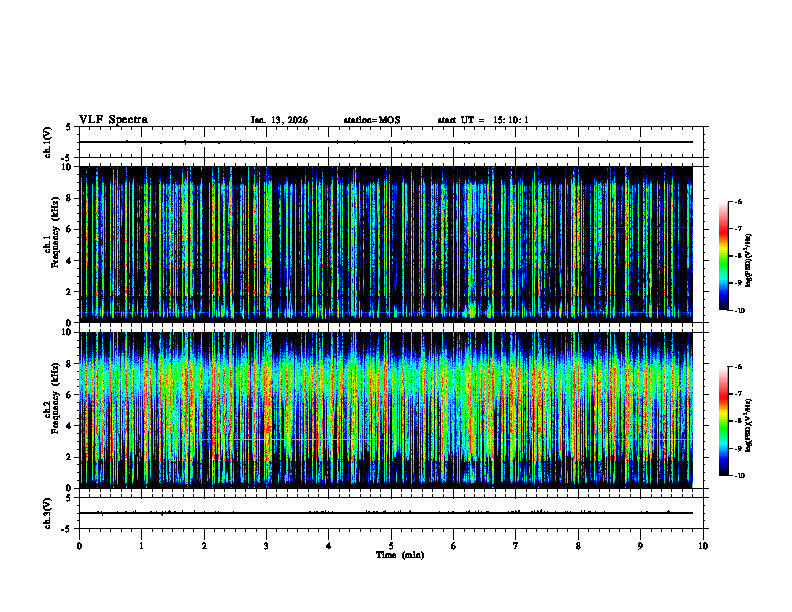Click time axis tick label "4"
Image resolution: width=792 pixels, height=612 pixels.
tap(329, 546)
